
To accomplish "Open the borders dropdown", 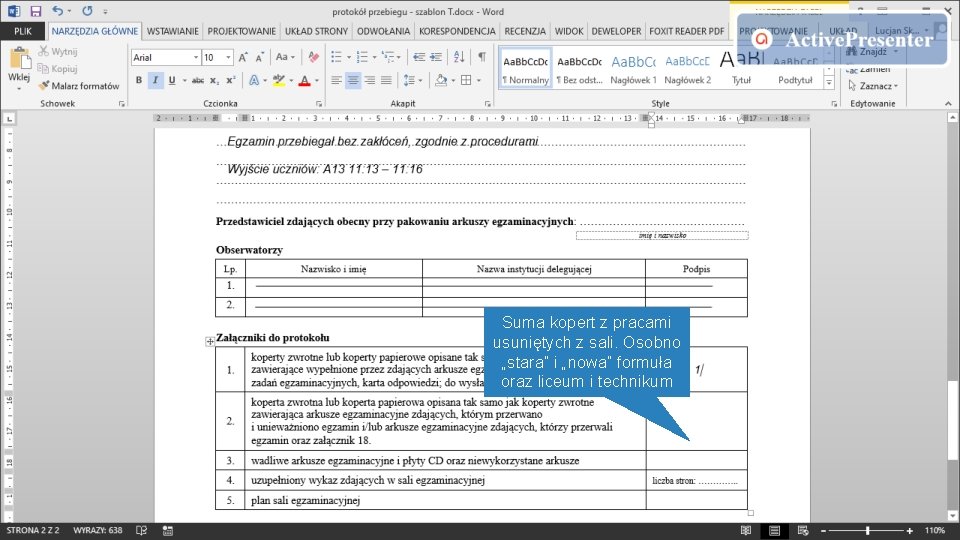I will pos(478,80).
